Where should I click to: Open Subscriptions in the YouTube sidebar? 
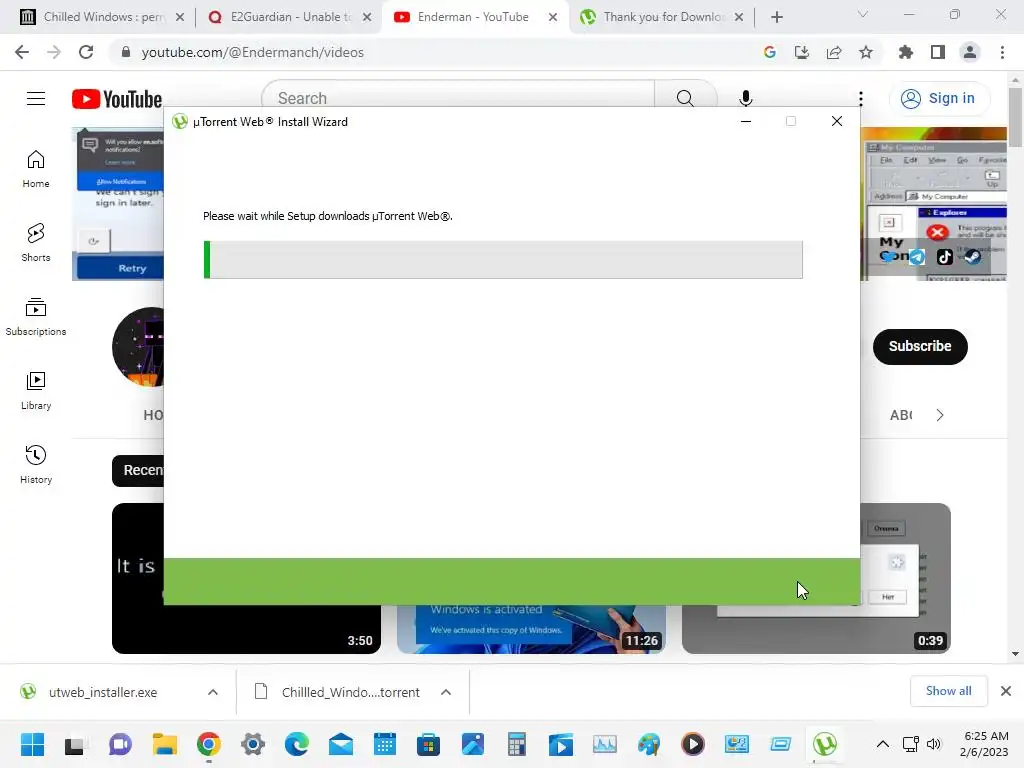pyautogui.click(x=36, y=317)
